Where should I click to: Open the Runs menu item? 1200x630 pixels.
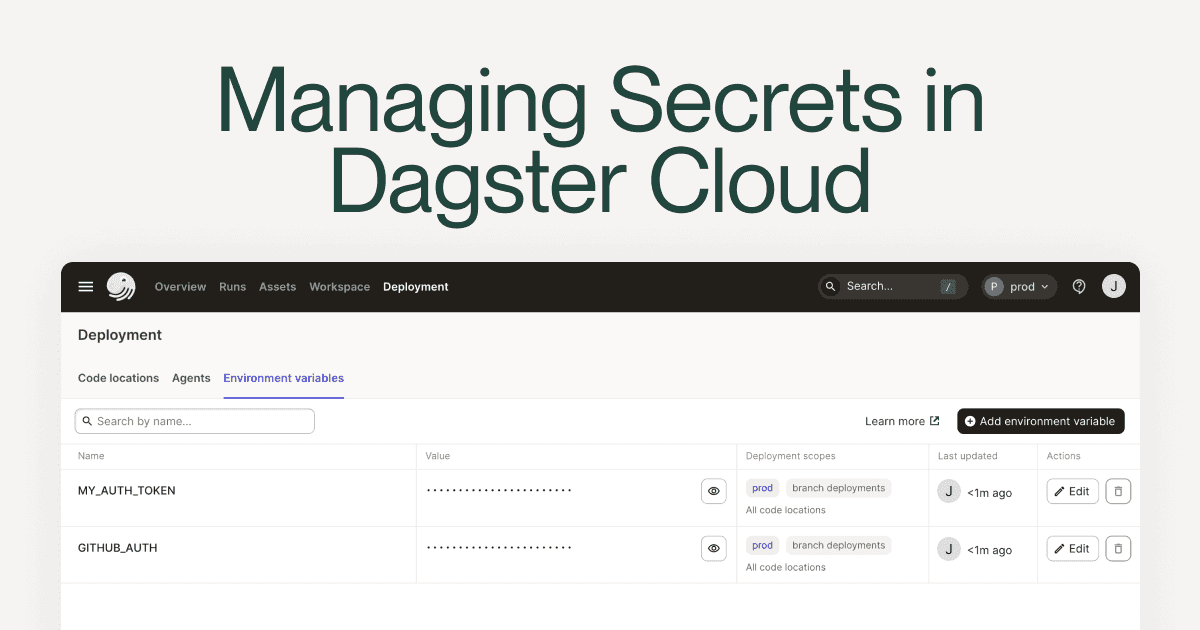(232, 287)
